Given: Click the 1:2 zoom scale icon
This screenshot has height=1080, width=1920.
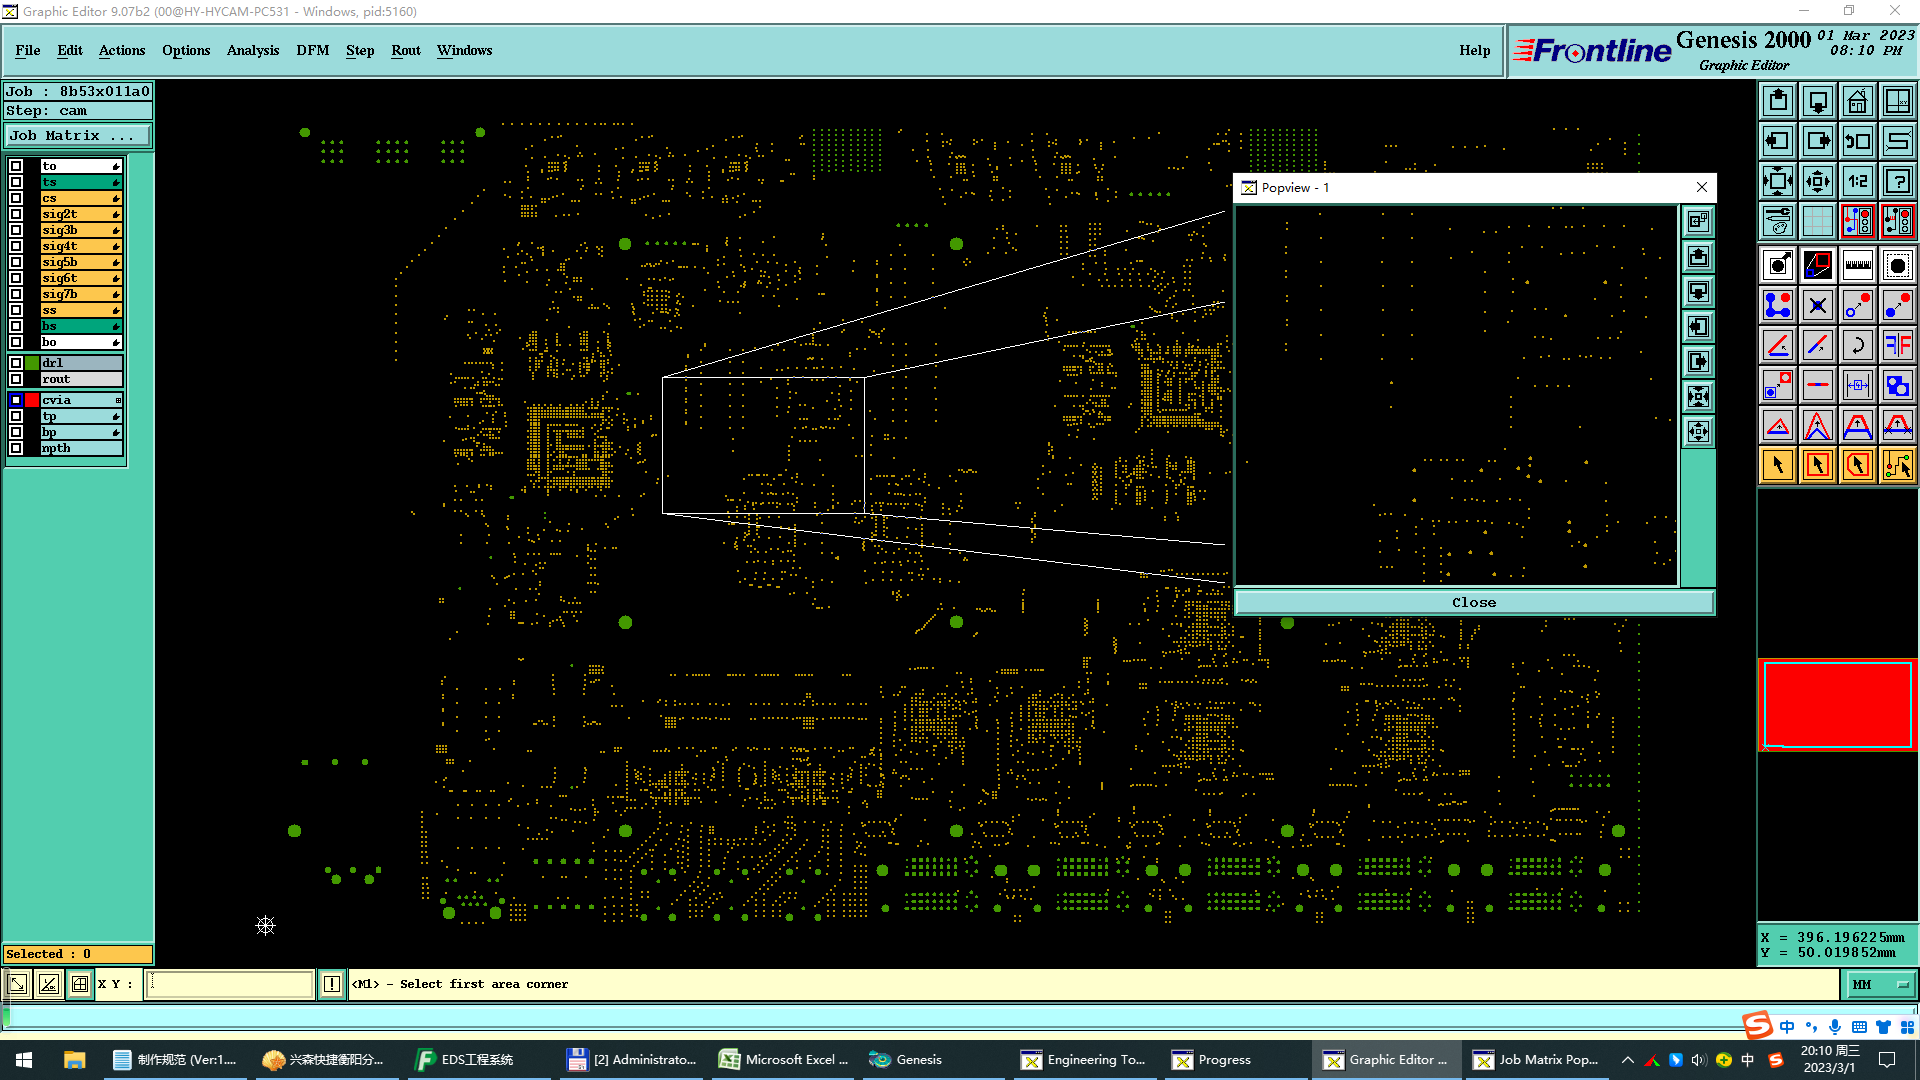Looking at the screenshot, I should (x=1857, y=181).
